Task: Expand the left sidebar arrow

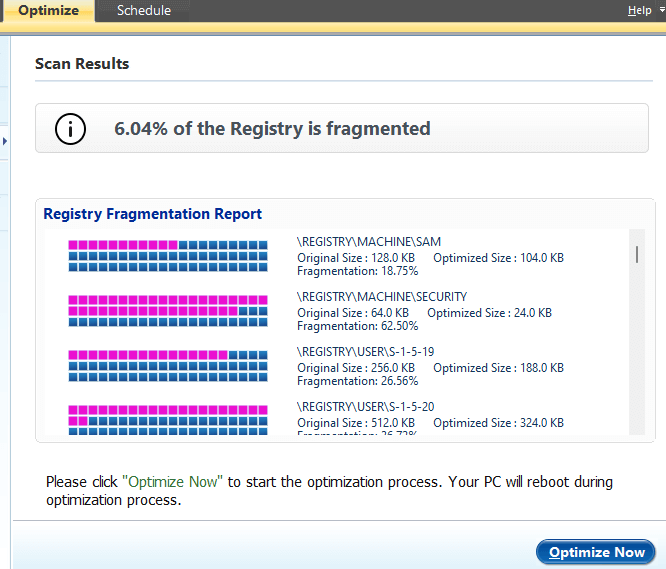Action: click(5, 142)
